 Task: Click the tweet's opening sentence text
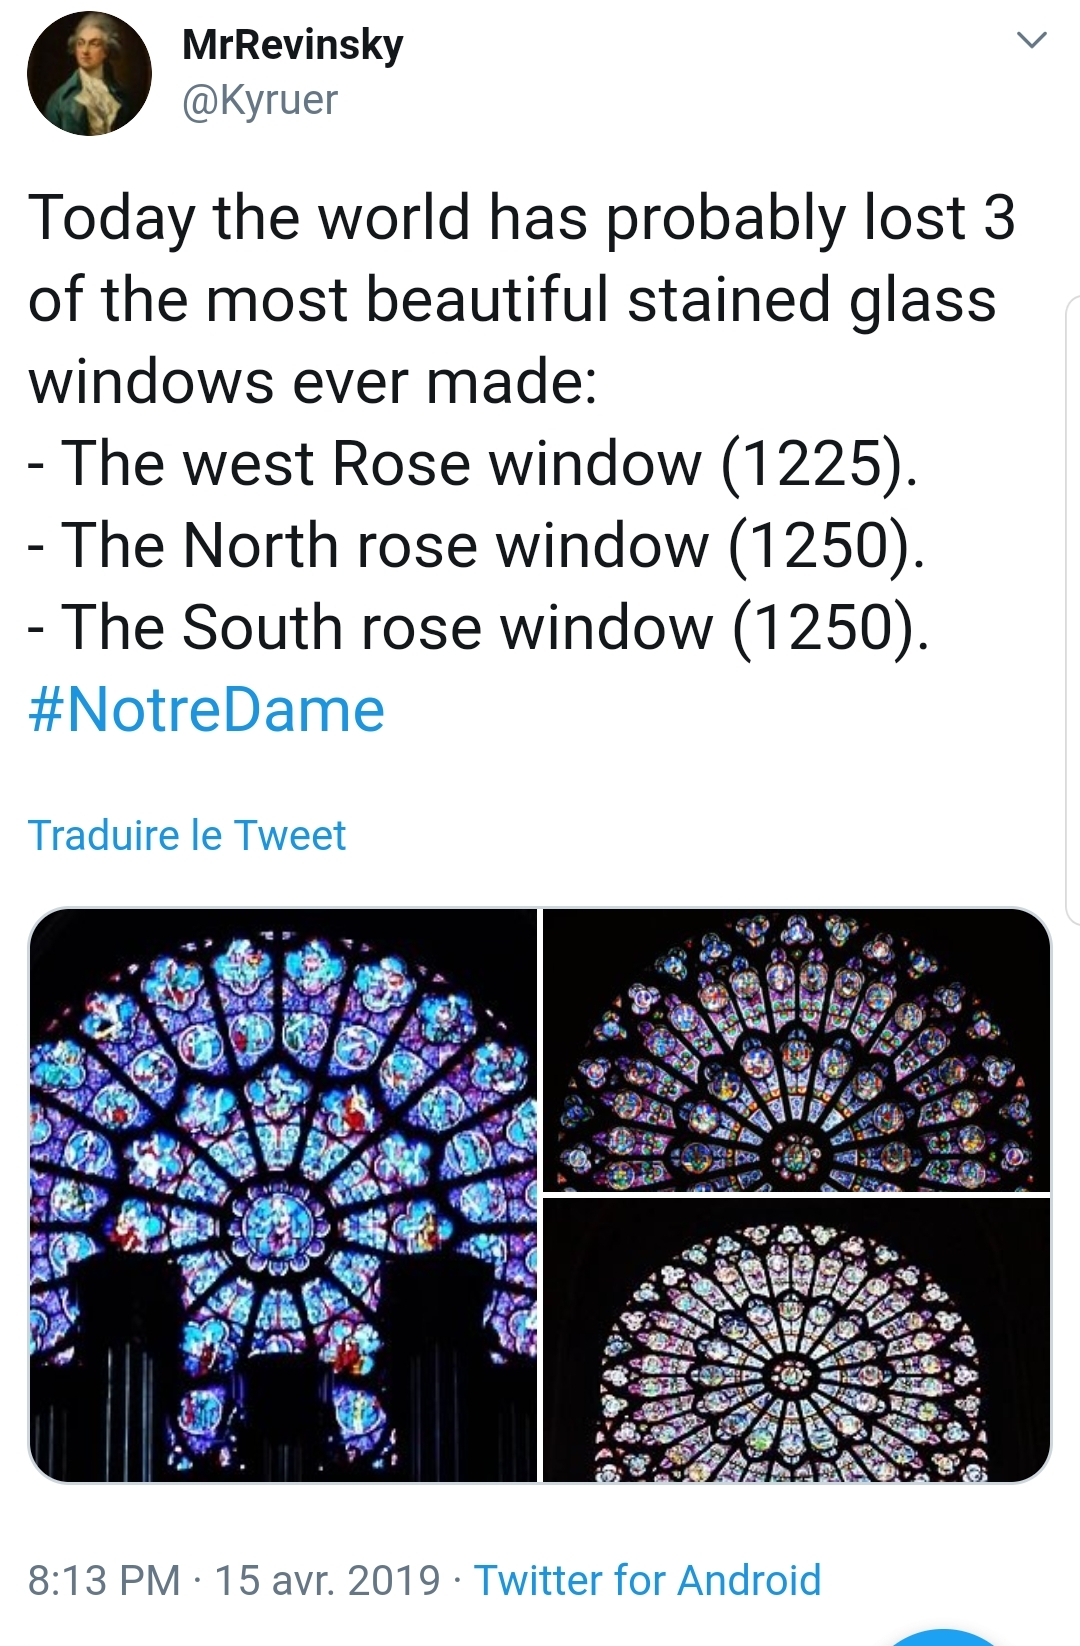(x=520, y=218)
